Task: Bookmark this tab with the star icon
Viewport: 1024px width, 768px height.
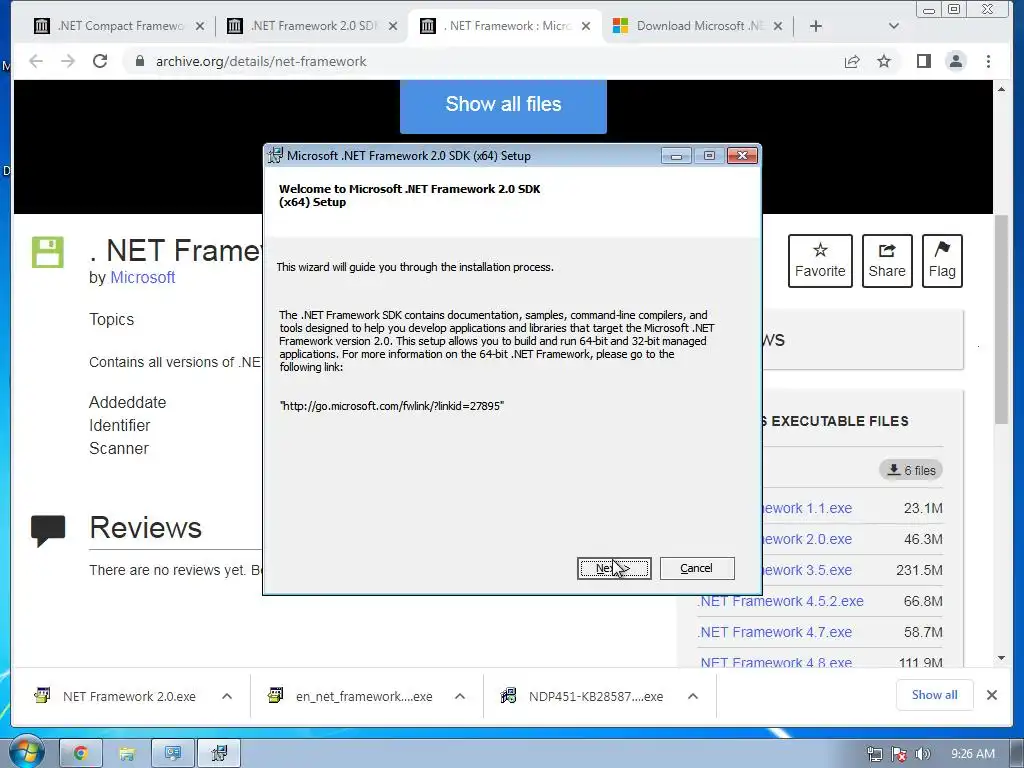Action: pos(884,61)
